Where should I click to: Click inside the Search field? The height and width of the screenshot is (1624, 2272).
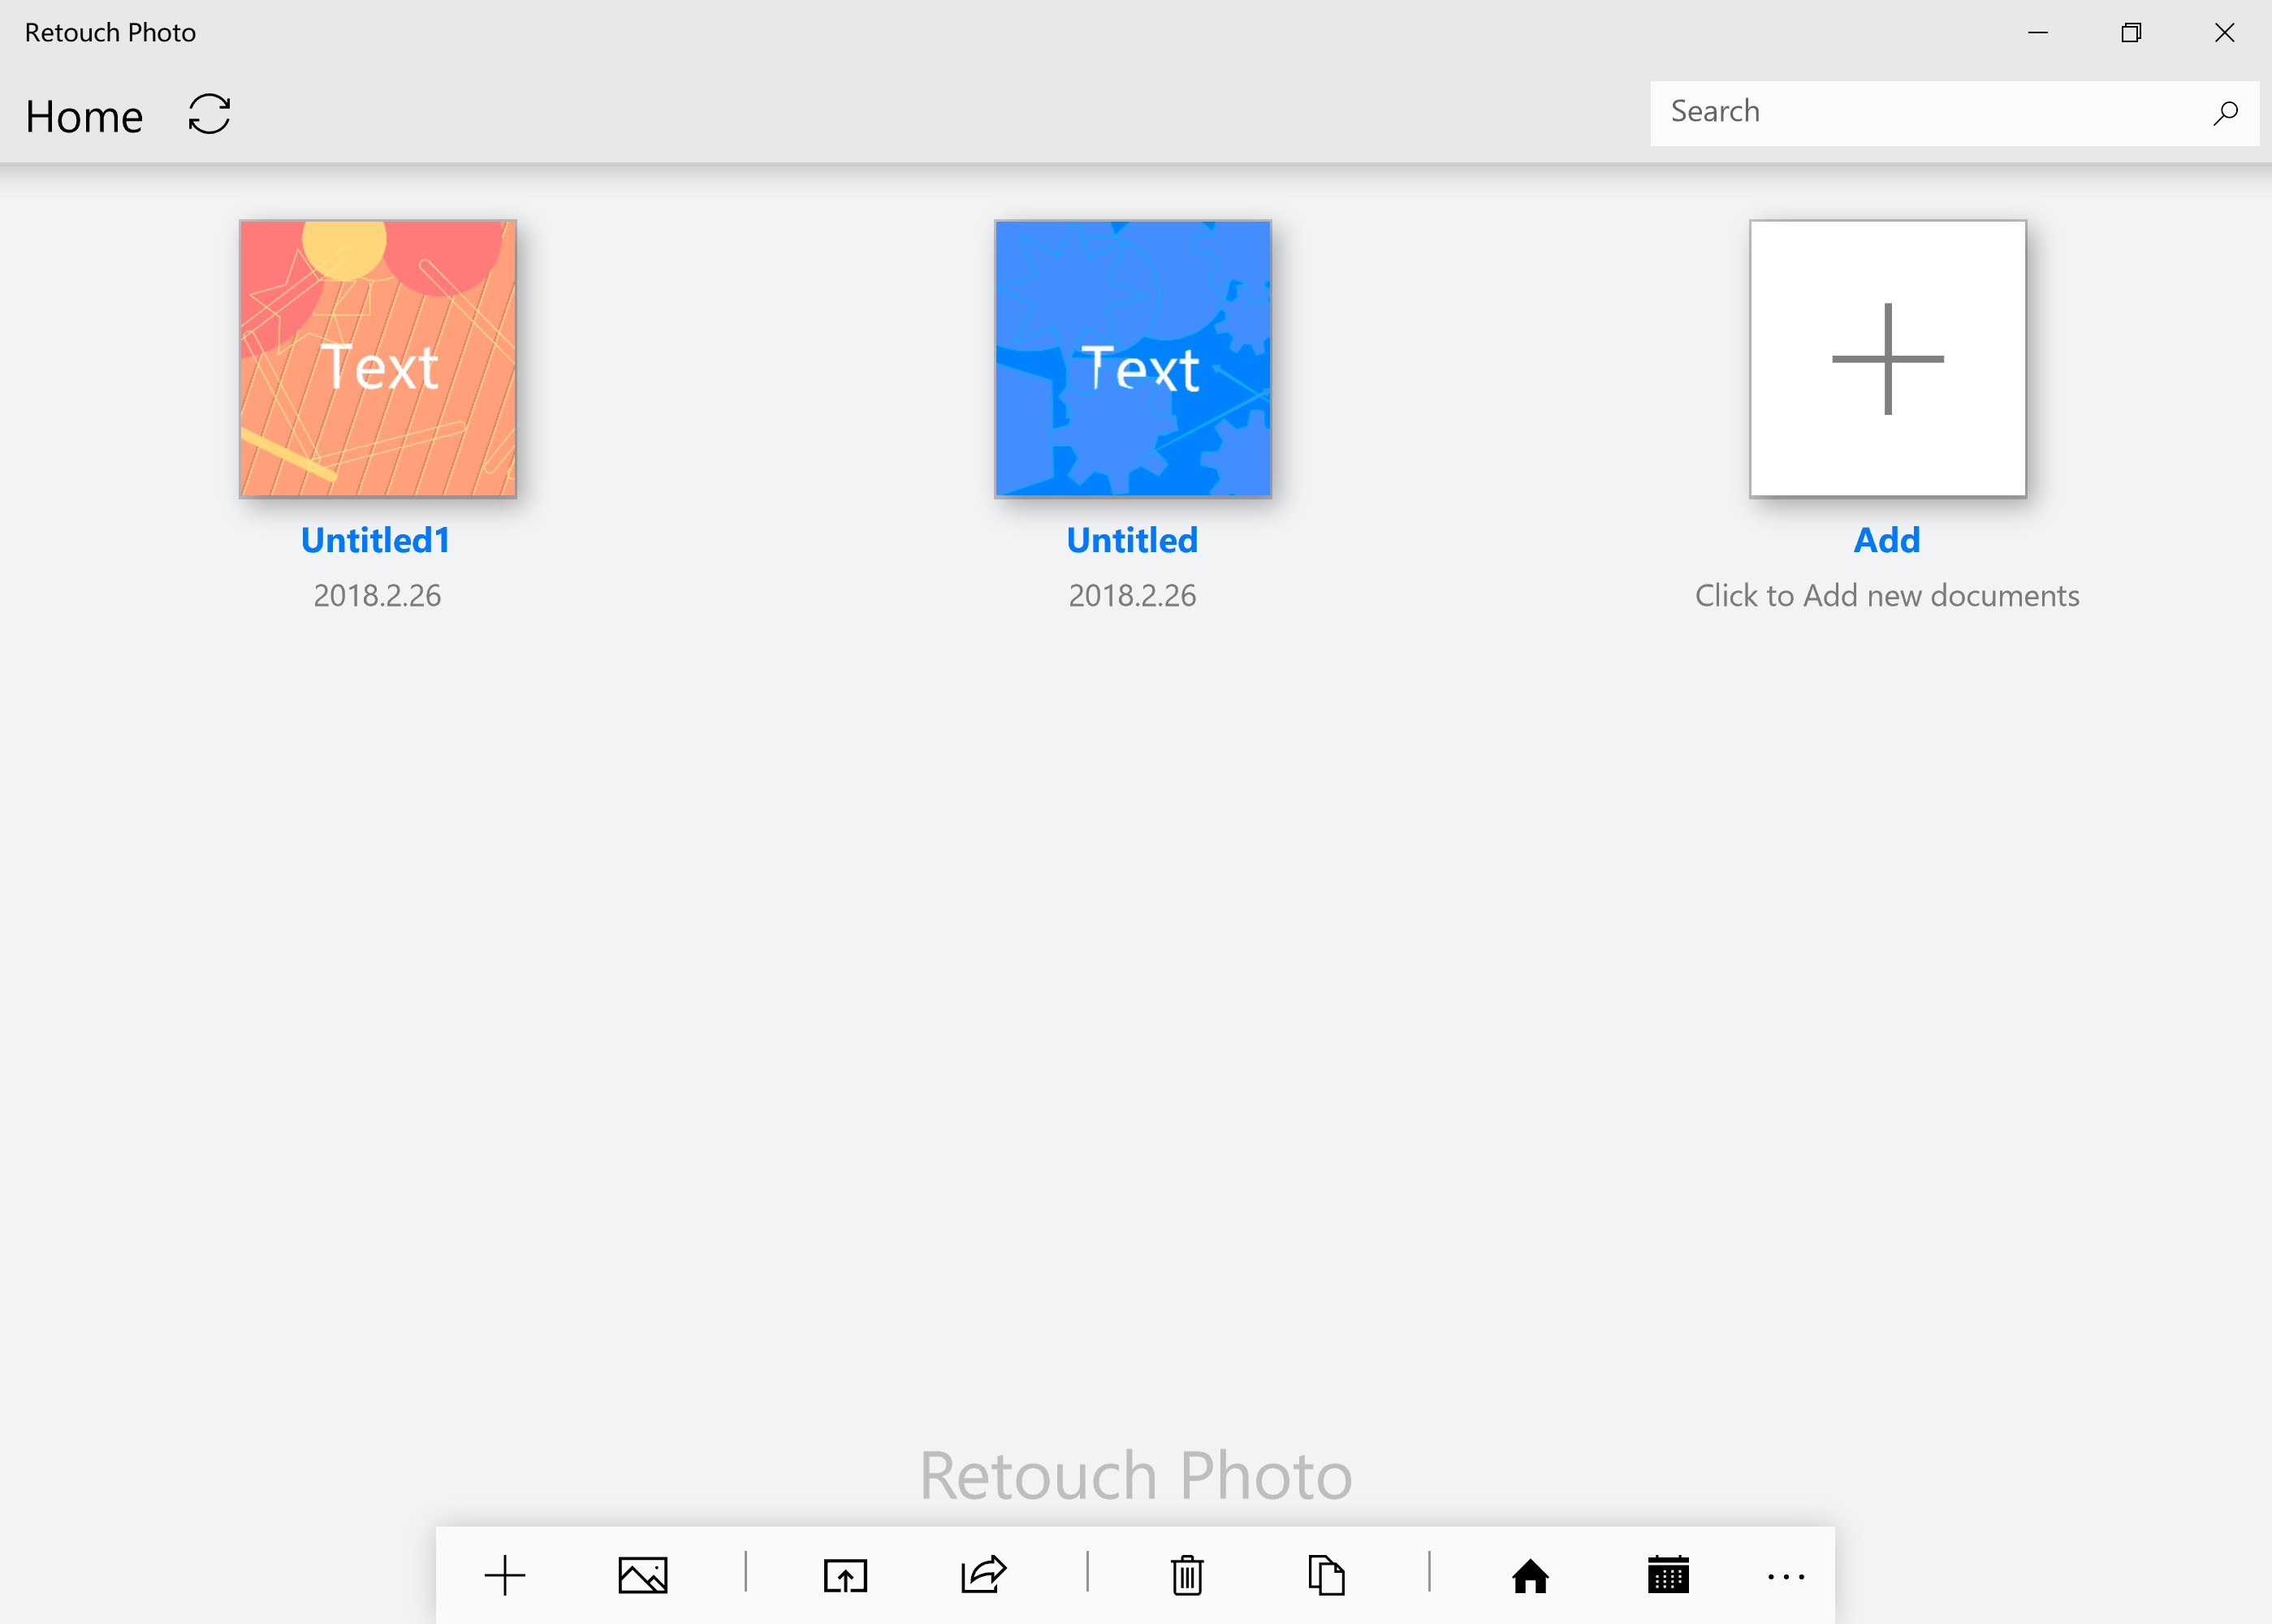coord(1920,112)
